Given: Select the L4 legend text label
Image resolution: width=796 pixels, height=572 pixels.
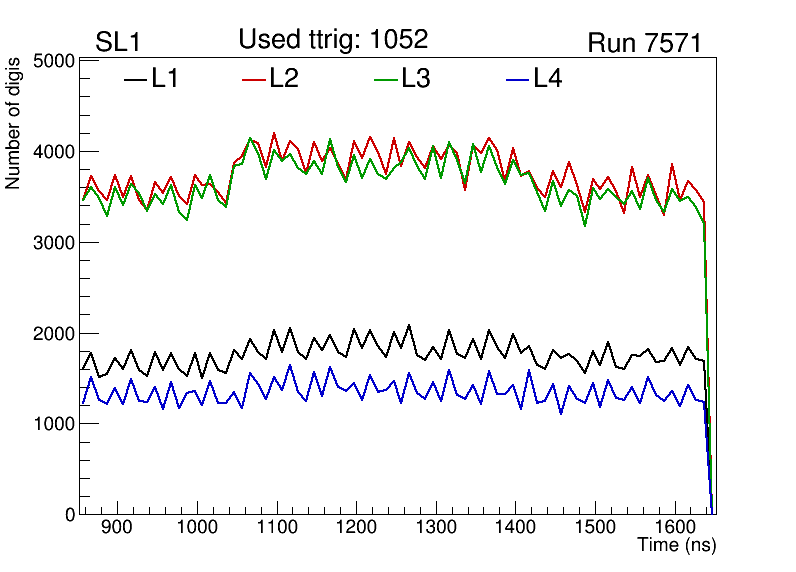Looking at the screenshot, I should click(547, 79).
